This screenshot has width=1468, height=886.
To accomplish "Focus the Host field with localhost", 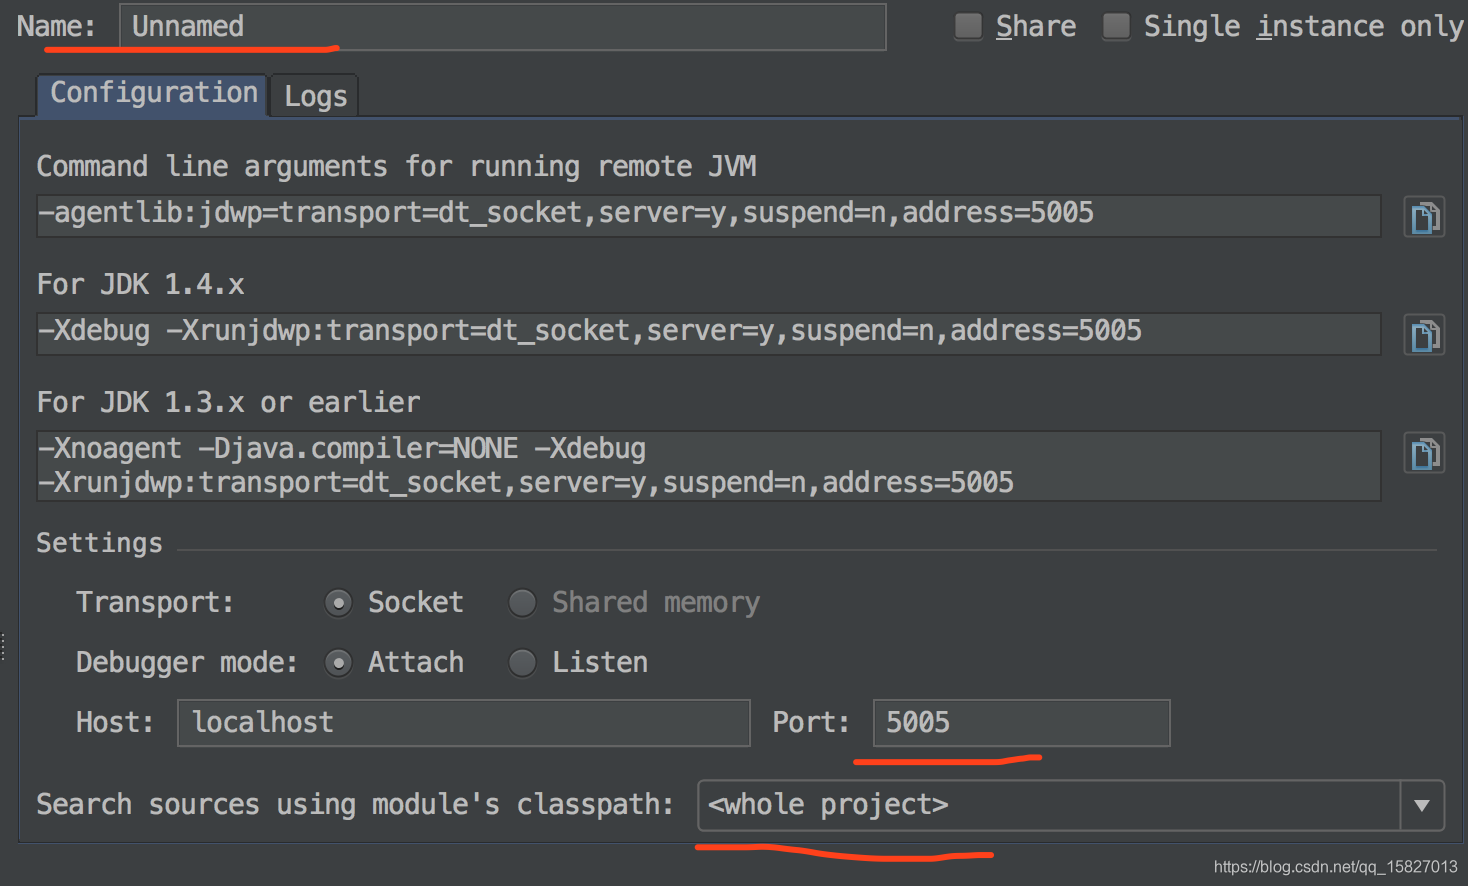I will point(463,723).
